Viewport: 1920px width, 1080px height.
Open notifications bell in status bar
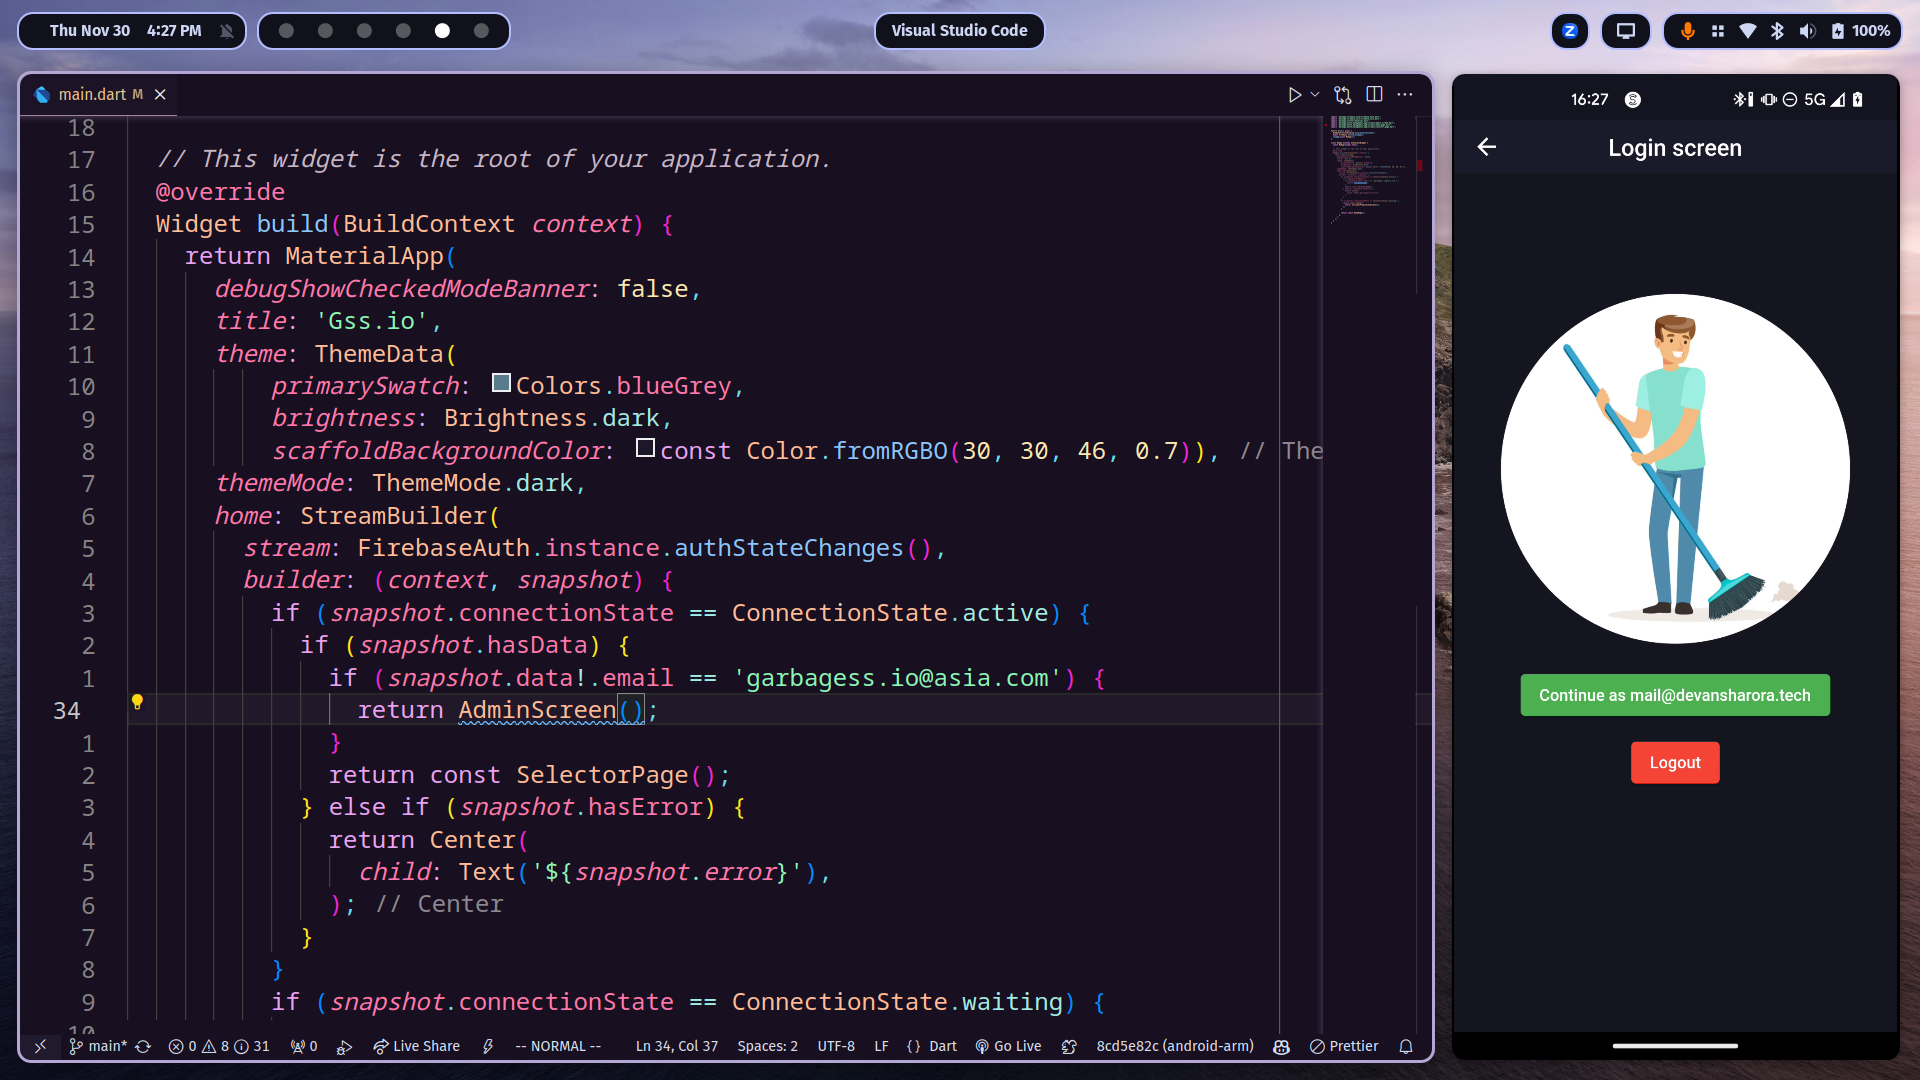coord(1406,1046)
